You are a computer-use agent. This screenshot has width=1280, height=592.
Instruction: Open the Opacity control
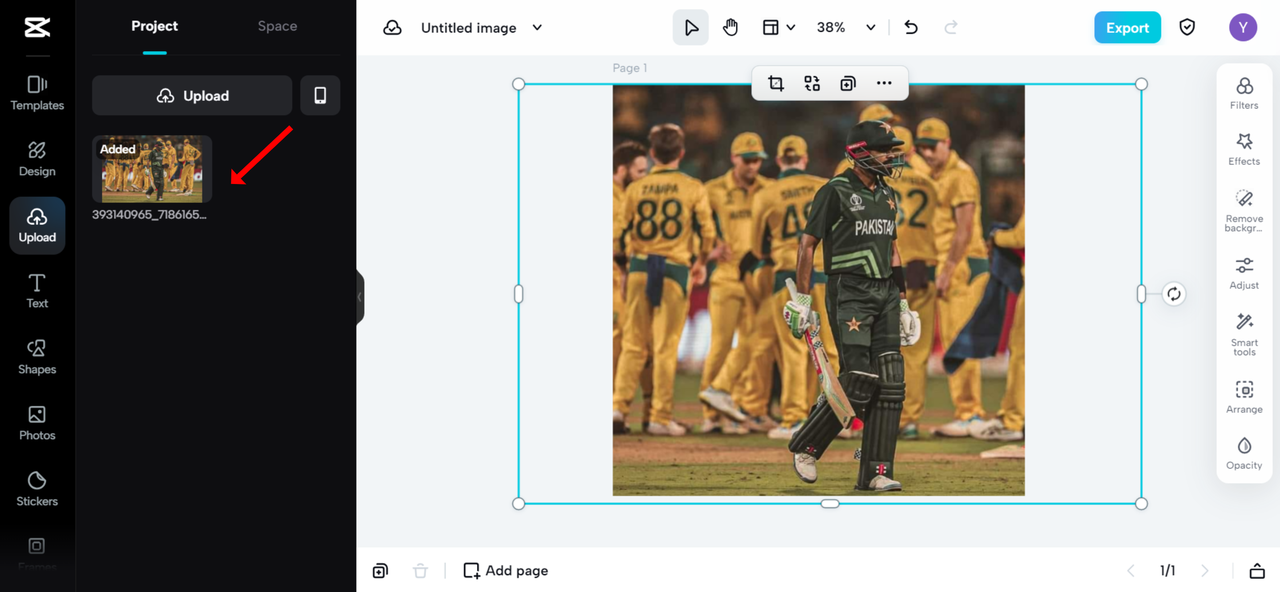(x=1244, y=453)
